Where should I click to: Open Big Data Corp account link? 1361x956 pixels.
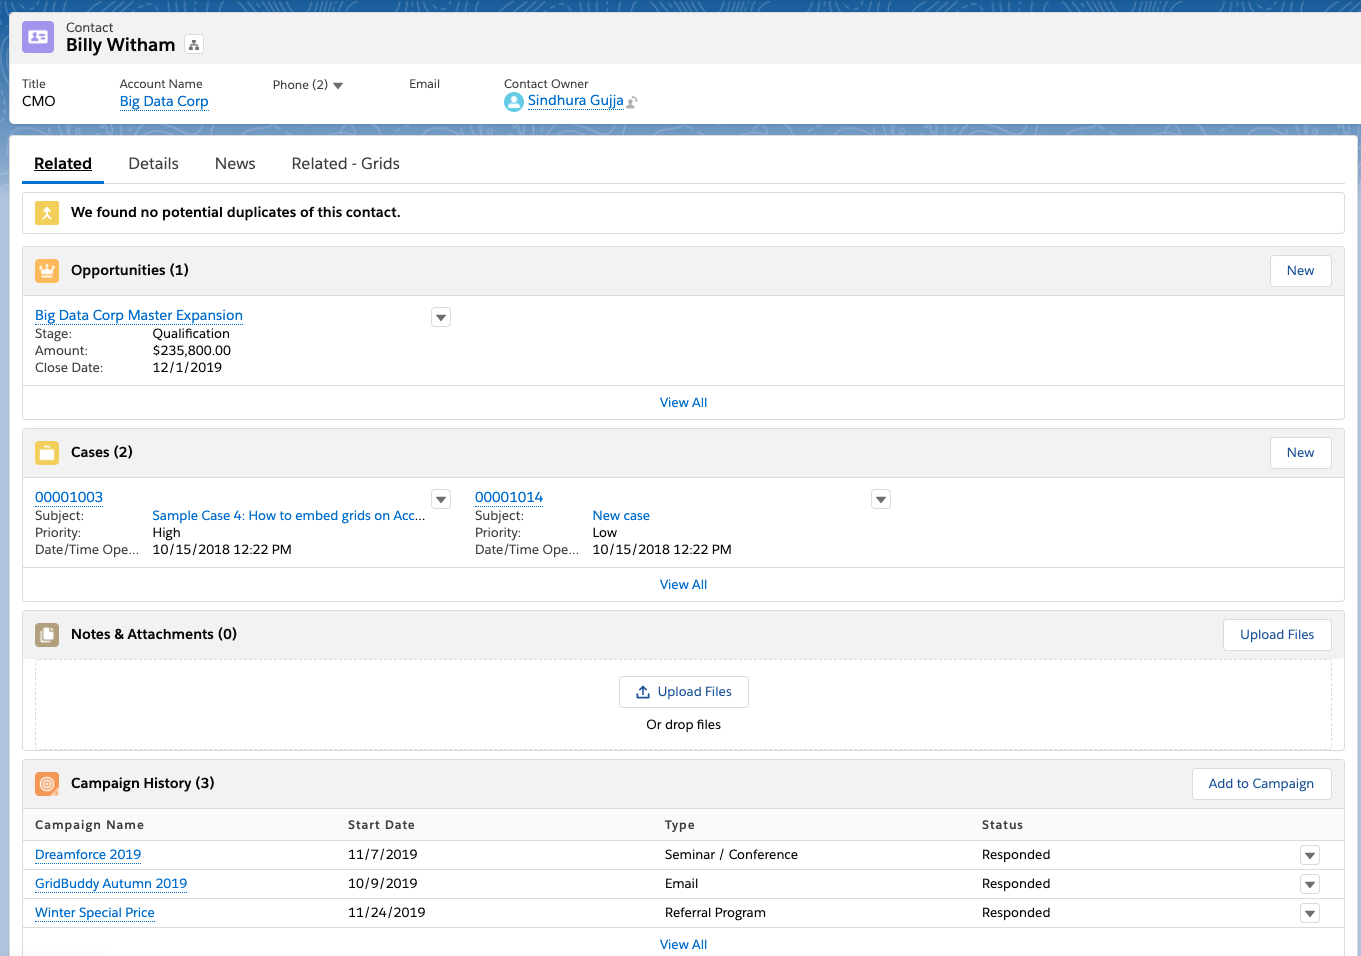tap(164, 102)
